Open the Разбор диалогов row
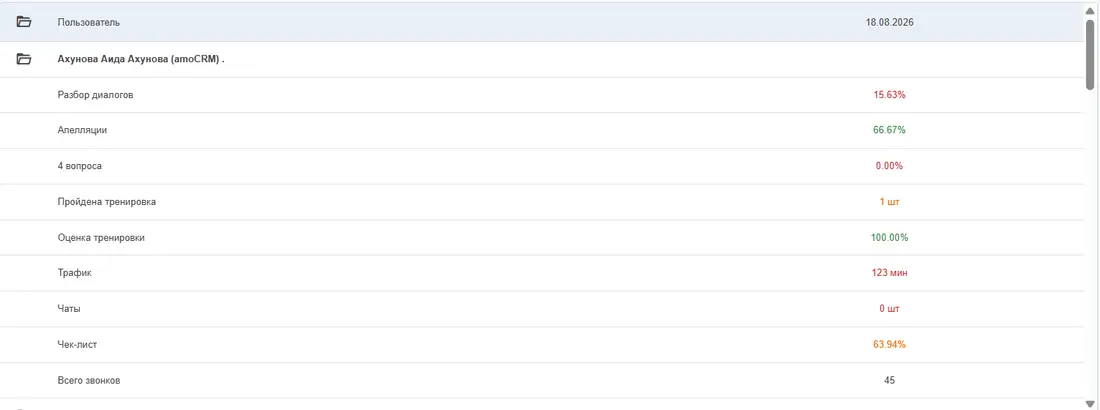Image resolution: width=1100 pixels, height=410 pixels. point(542,95)
